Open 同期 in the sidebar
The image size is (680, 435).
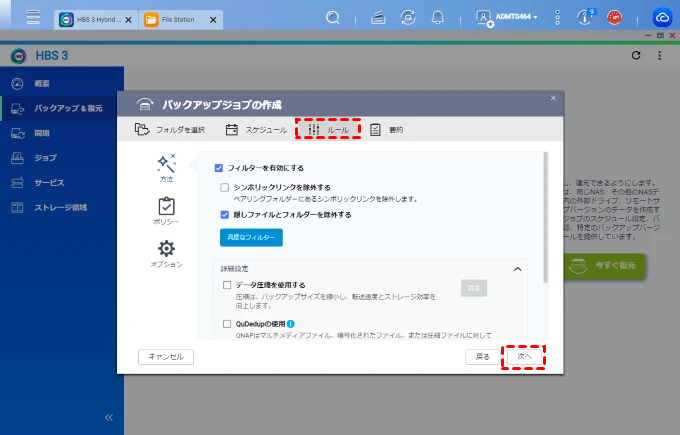[x=62, y=133]
